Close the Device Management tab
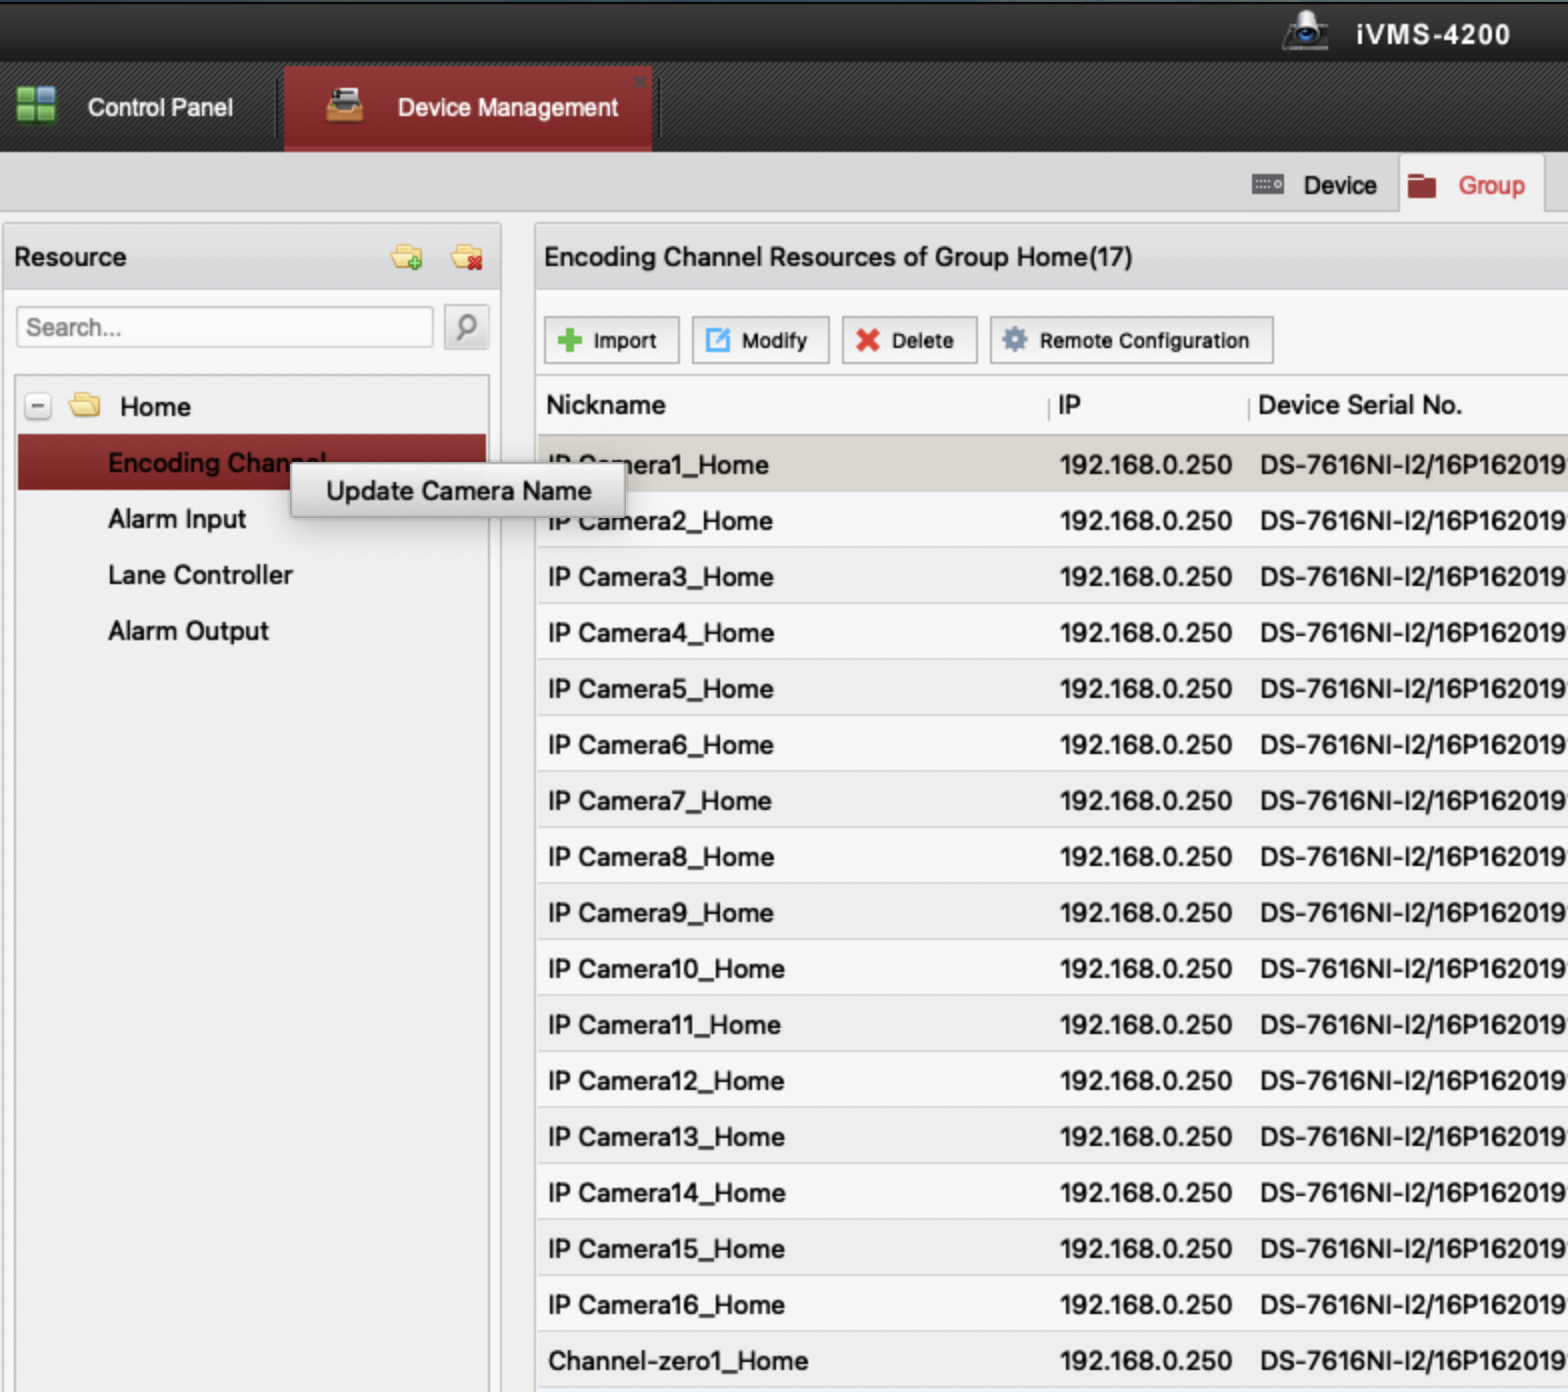Screen dimensions: 1568x1392 tap(639, 81)
